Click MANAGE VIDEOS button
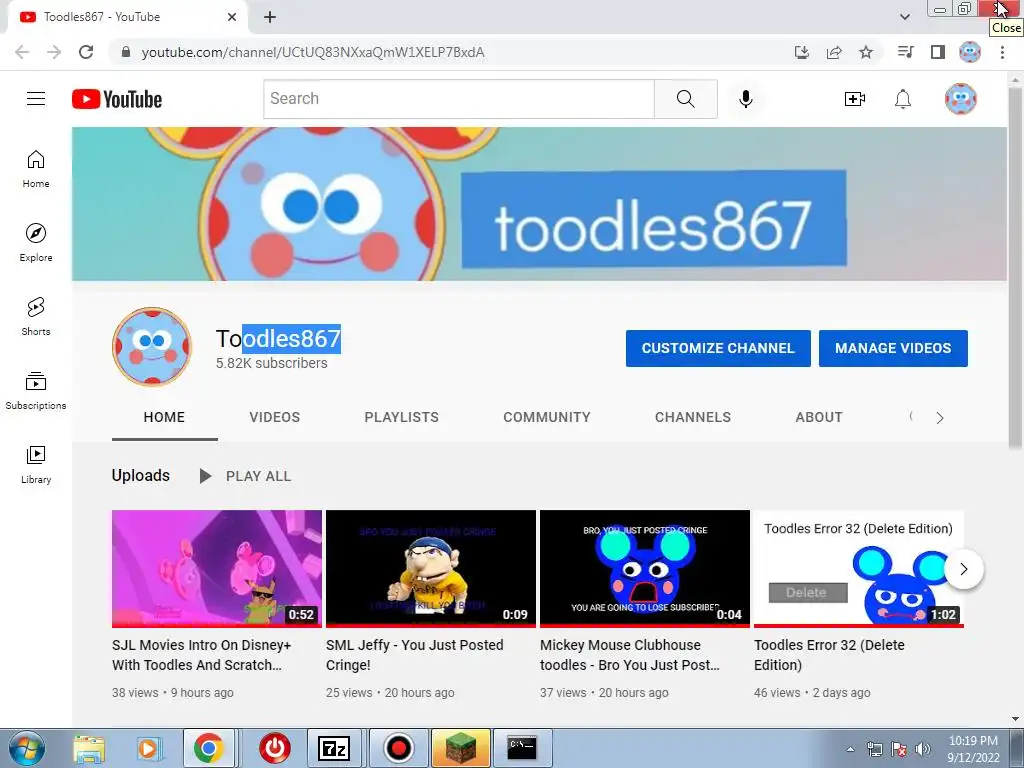The height and width of the screenshot is (768, 1024). 893,348
